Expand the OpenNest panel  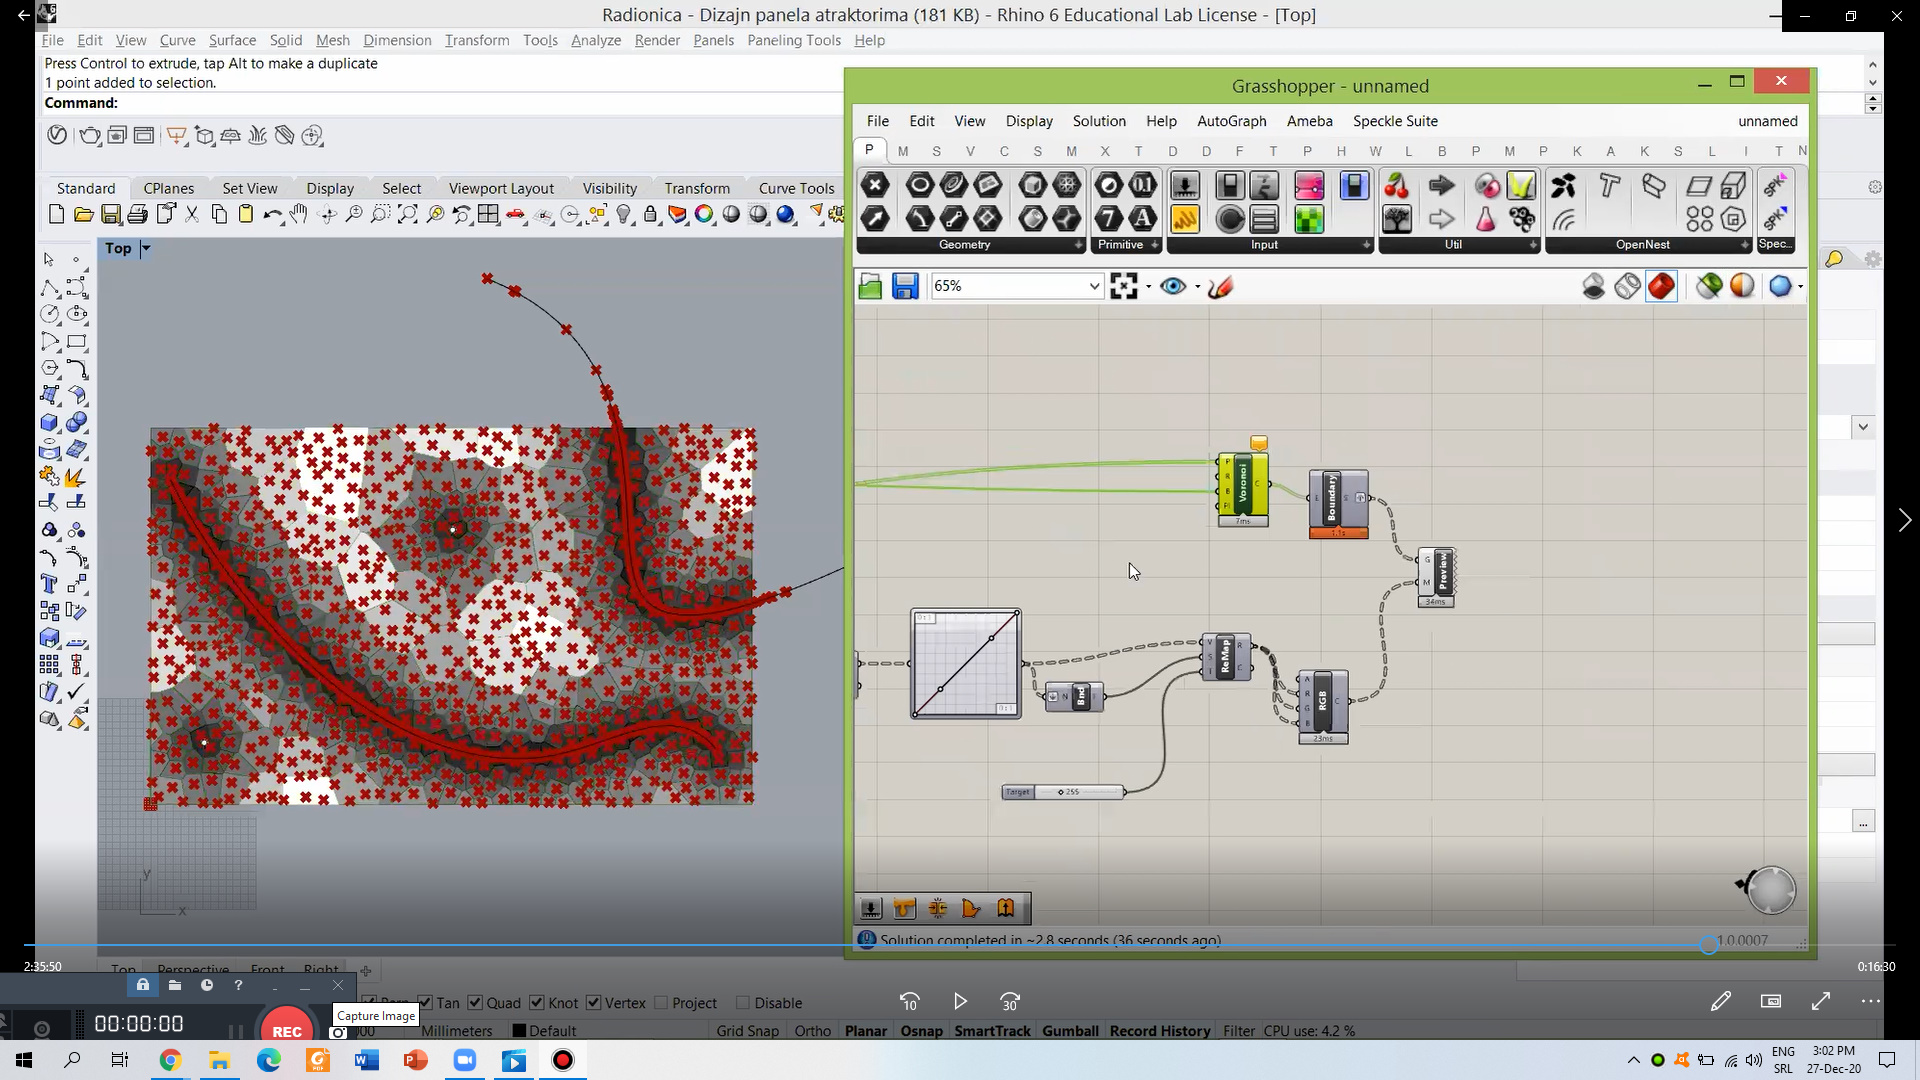coord(1744,245)
